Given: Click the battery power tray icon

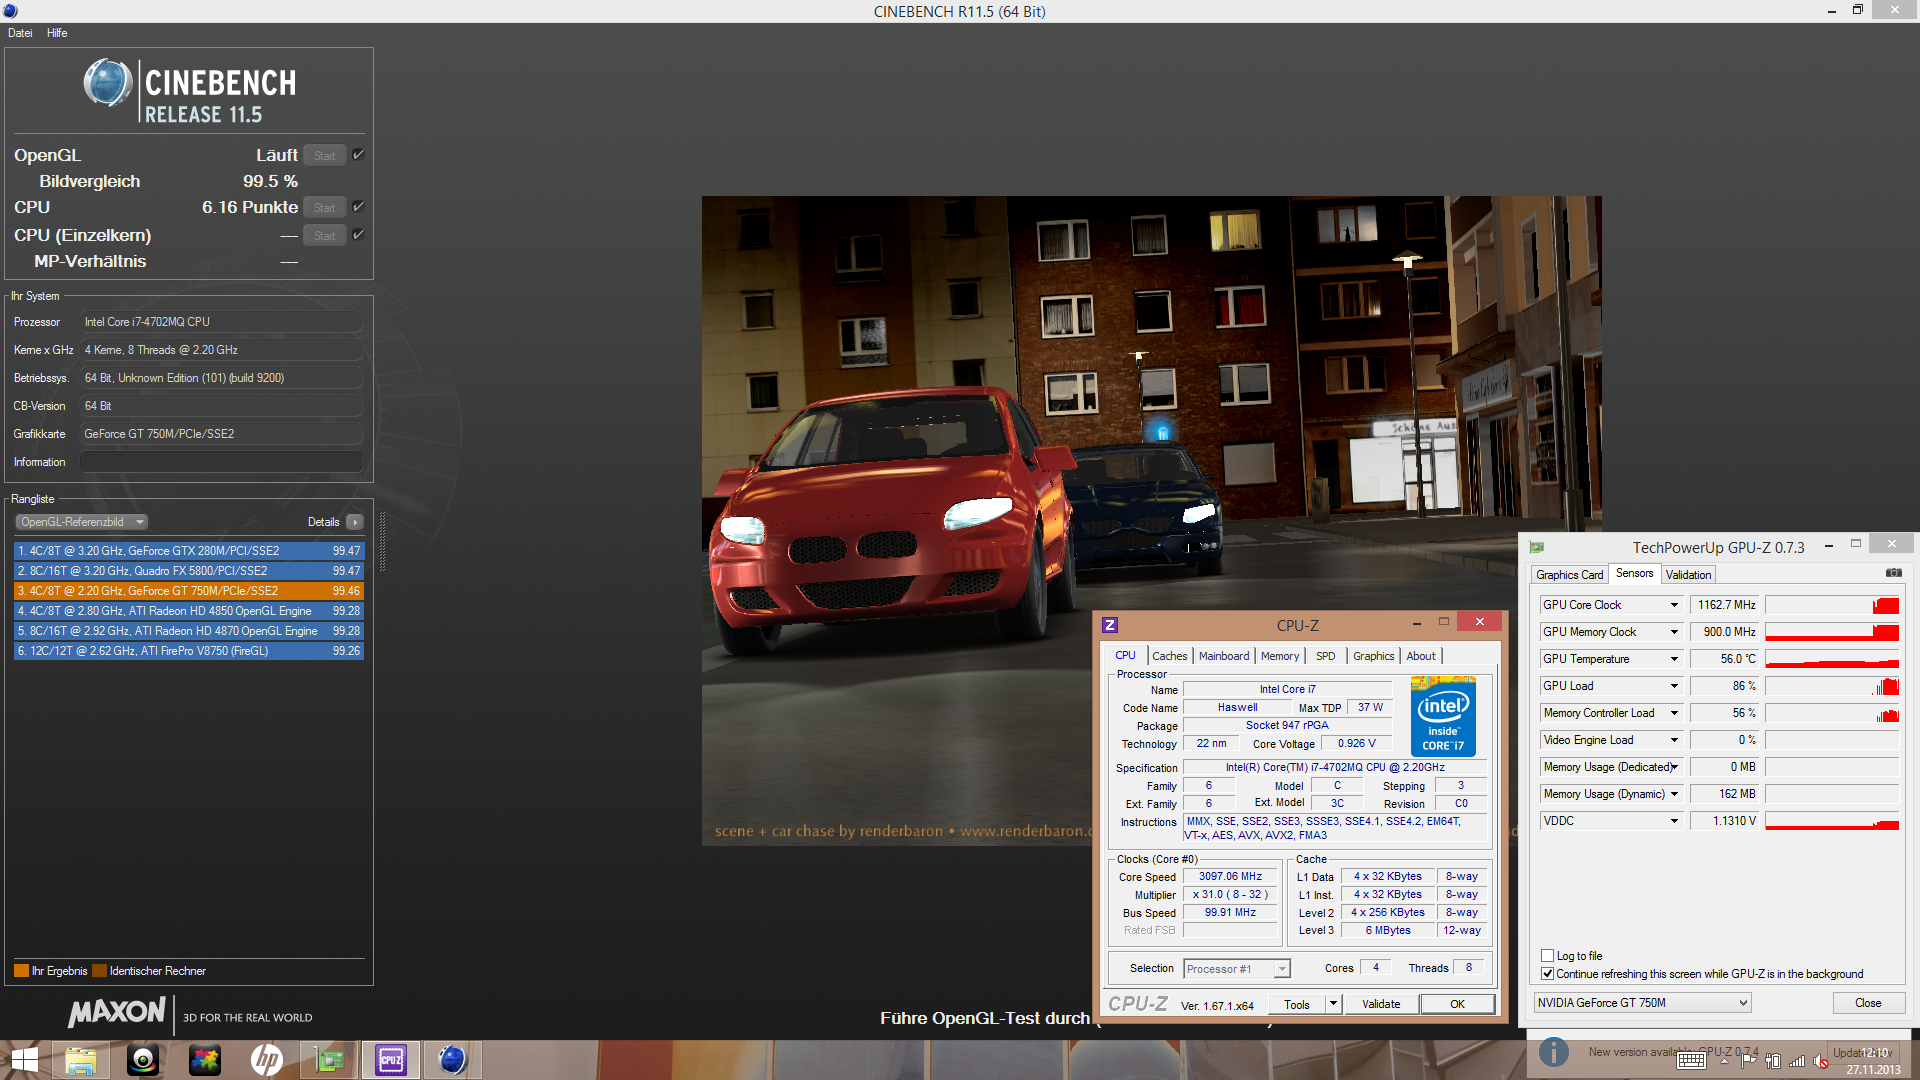Looking at the screenshot, I should tap(1773, 1061).
